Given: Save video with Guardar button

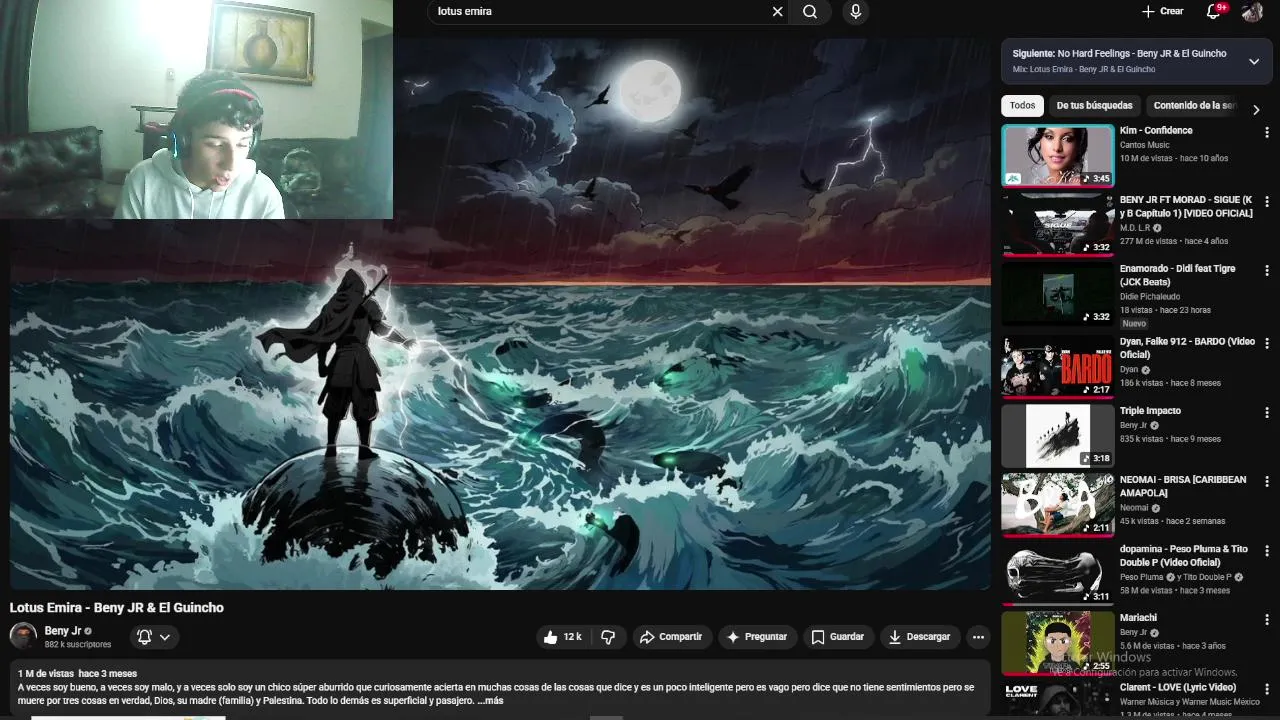Looking at the screenshot, I should 838,637.
